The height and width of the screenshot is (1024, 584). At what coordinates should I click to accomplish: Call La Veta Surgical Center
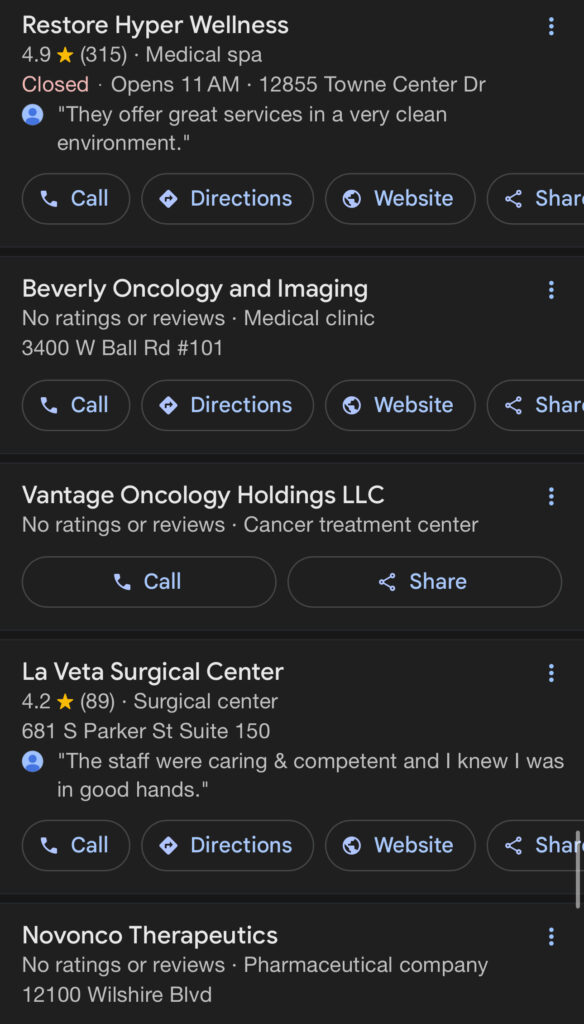(x=76, y=845)
